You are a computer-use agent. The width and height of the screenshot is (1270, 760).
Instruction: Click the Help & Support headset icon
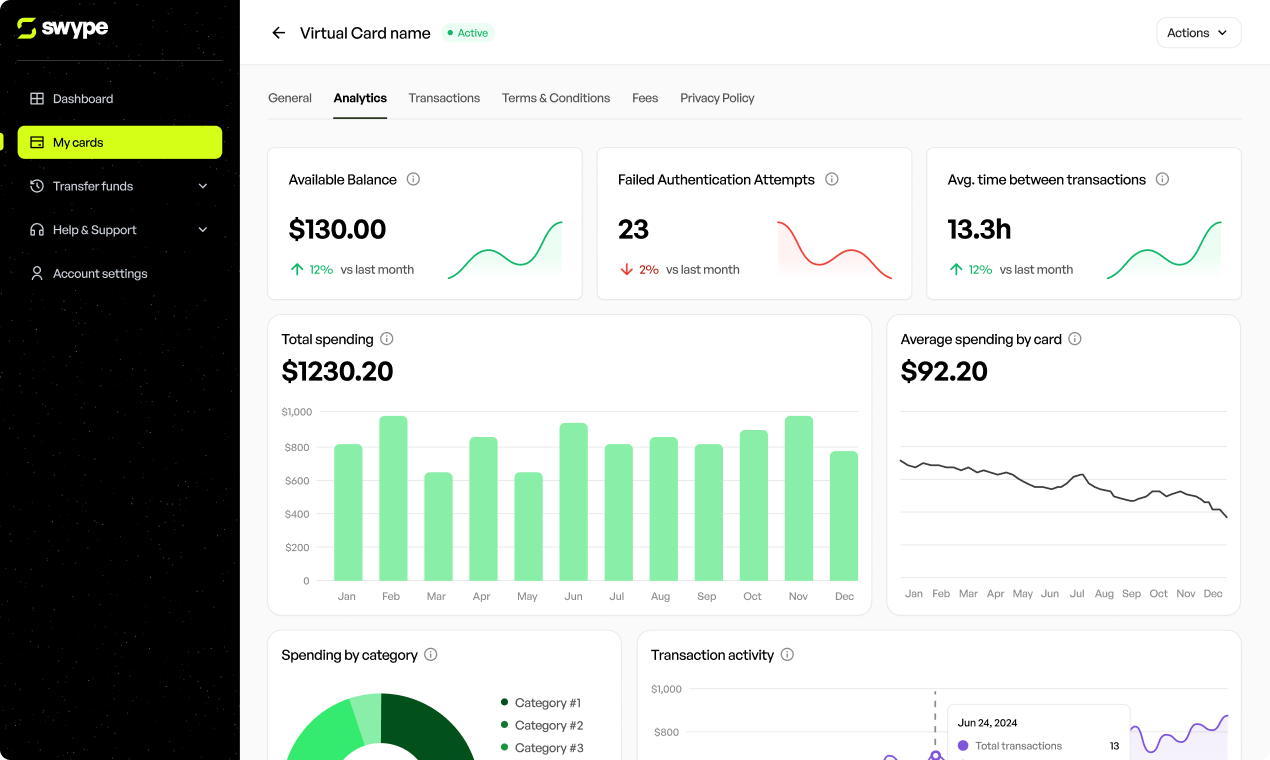37,230
